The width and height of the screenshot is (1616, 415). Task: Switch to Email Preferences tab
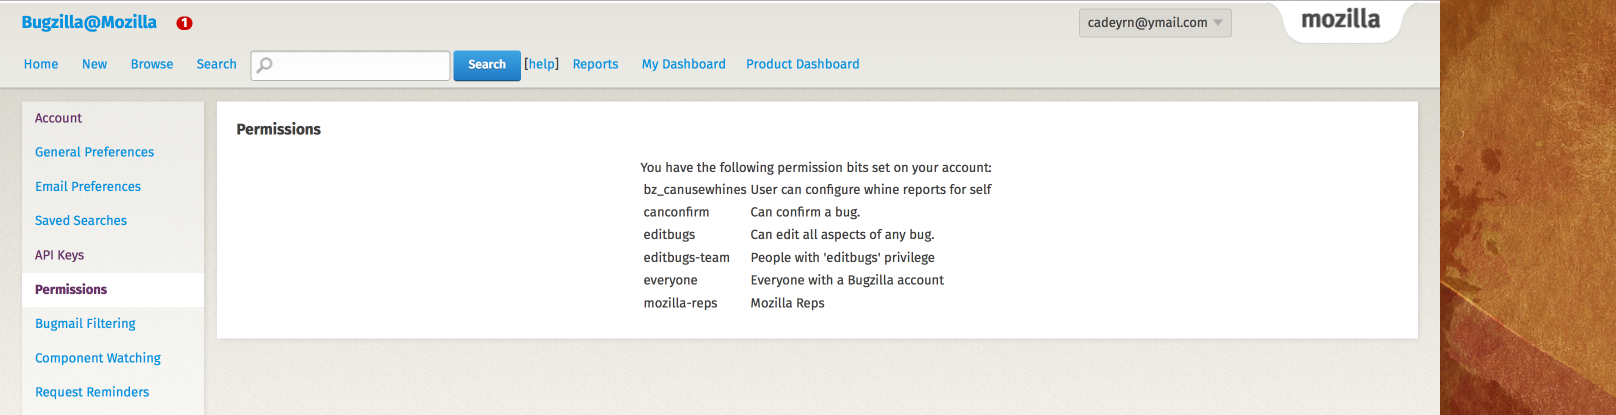(x=88, y=187)
